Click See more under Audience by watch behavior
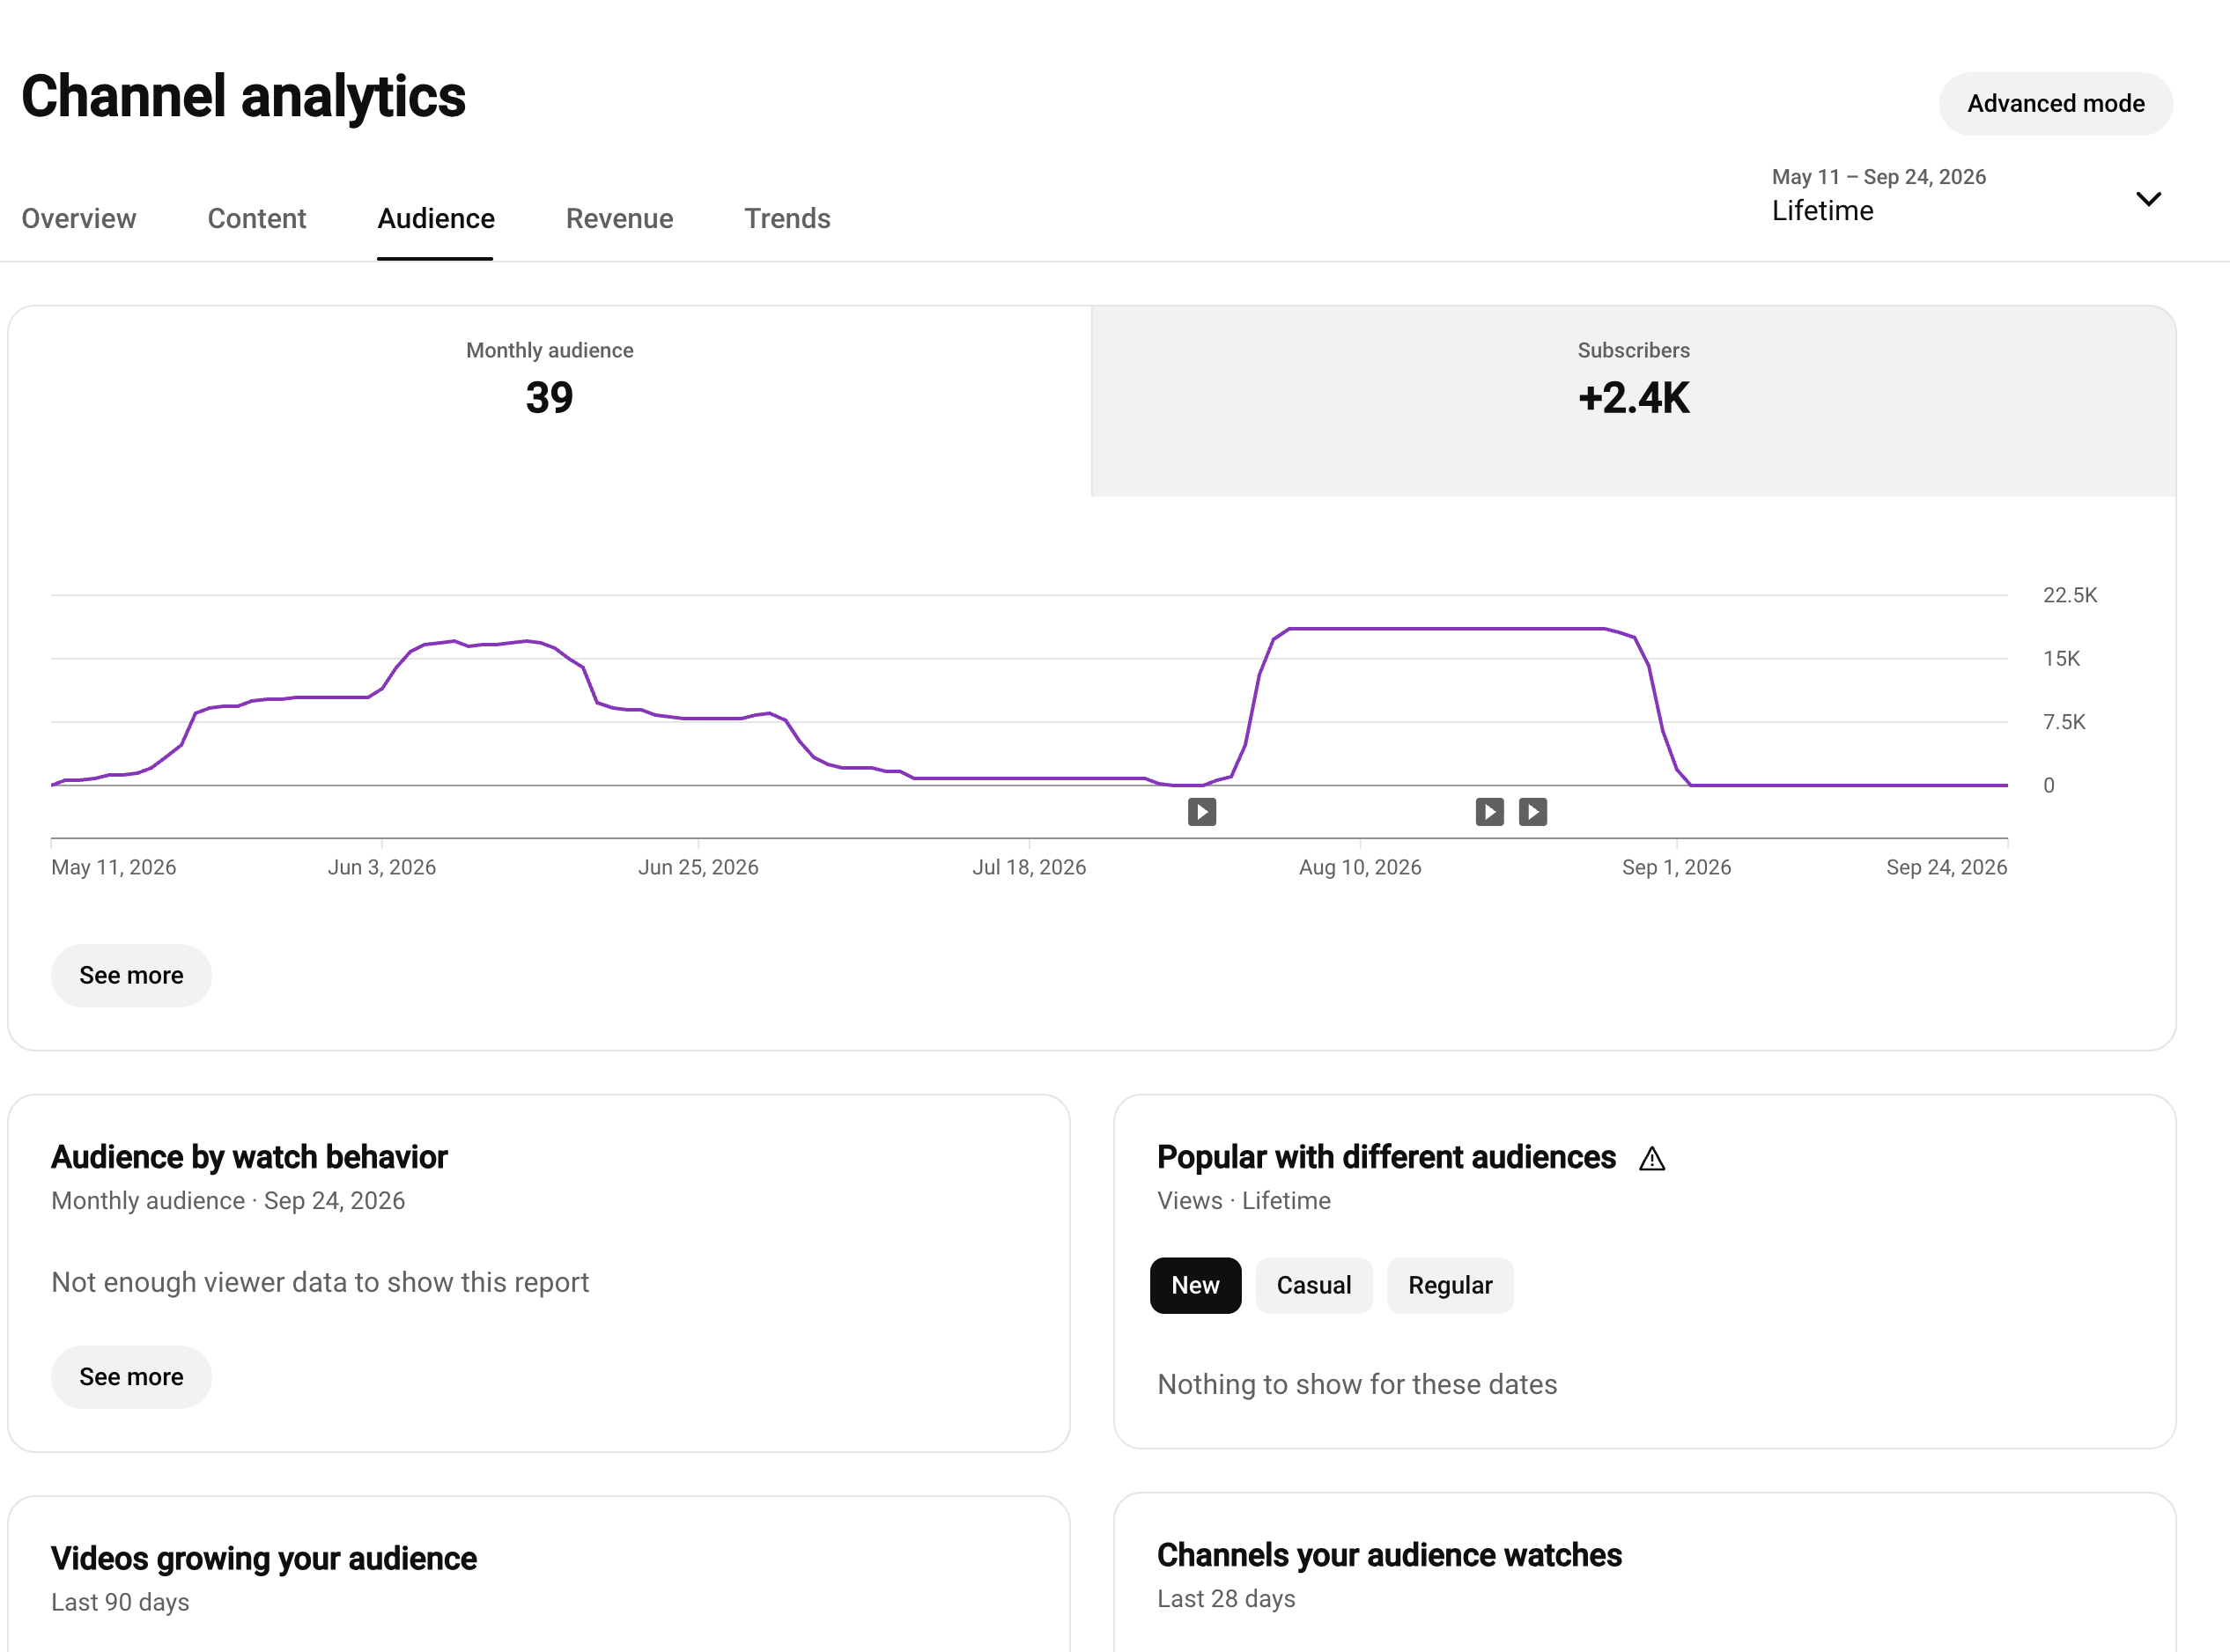Screen dimensions: 2230x1652 coord(131,1377)
